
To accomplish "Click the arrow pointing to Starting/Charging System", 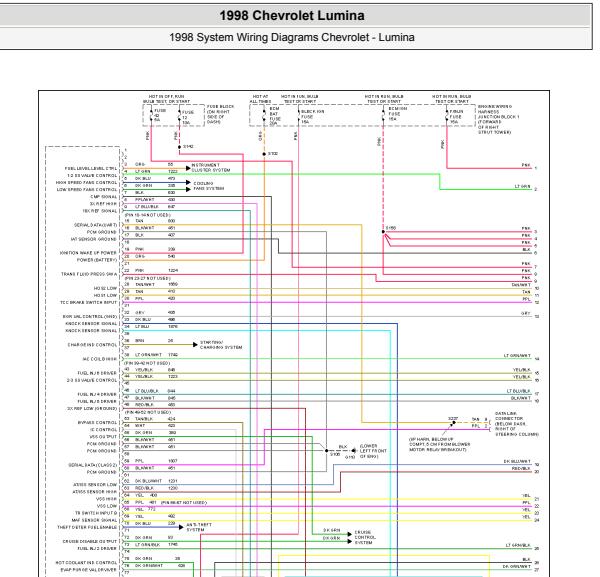I will tap(195, 345).
